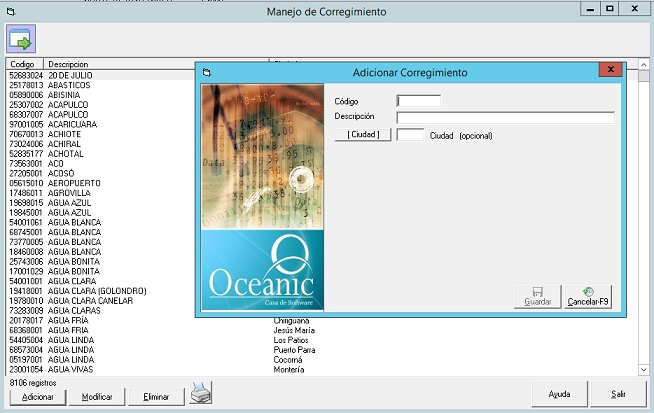
Task: Click the system icon in Manejo de Corregimiento title bar
Action: coord(11,11)
